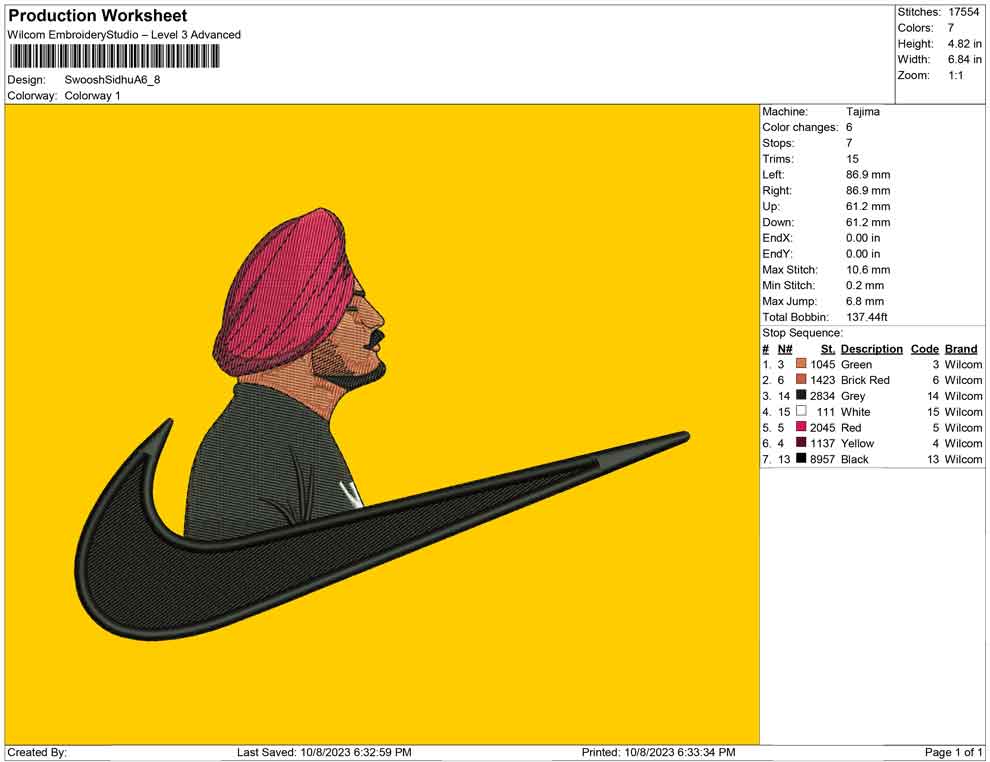
Task: Select the Colorway 1 value
Action: coord(92,96)
